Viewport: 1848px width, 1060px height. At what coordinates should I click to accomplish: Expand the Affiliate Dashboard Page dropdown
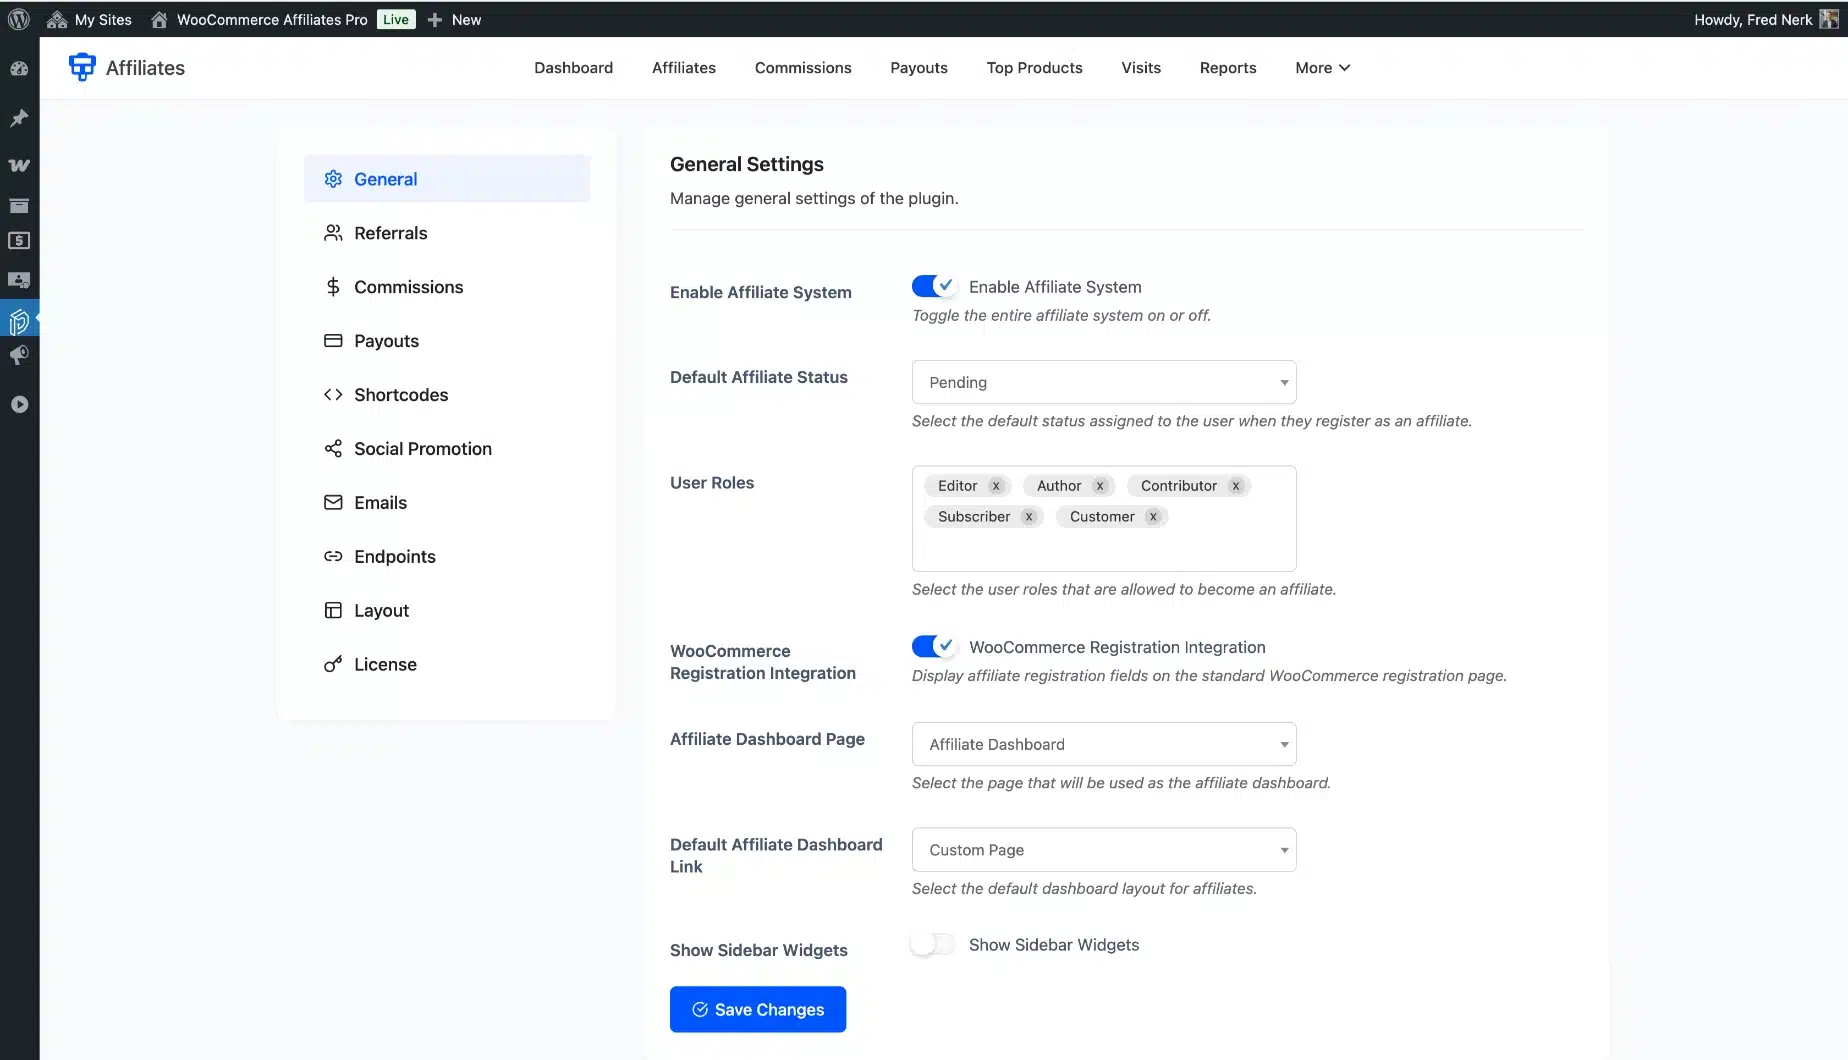pos(1103,744)
